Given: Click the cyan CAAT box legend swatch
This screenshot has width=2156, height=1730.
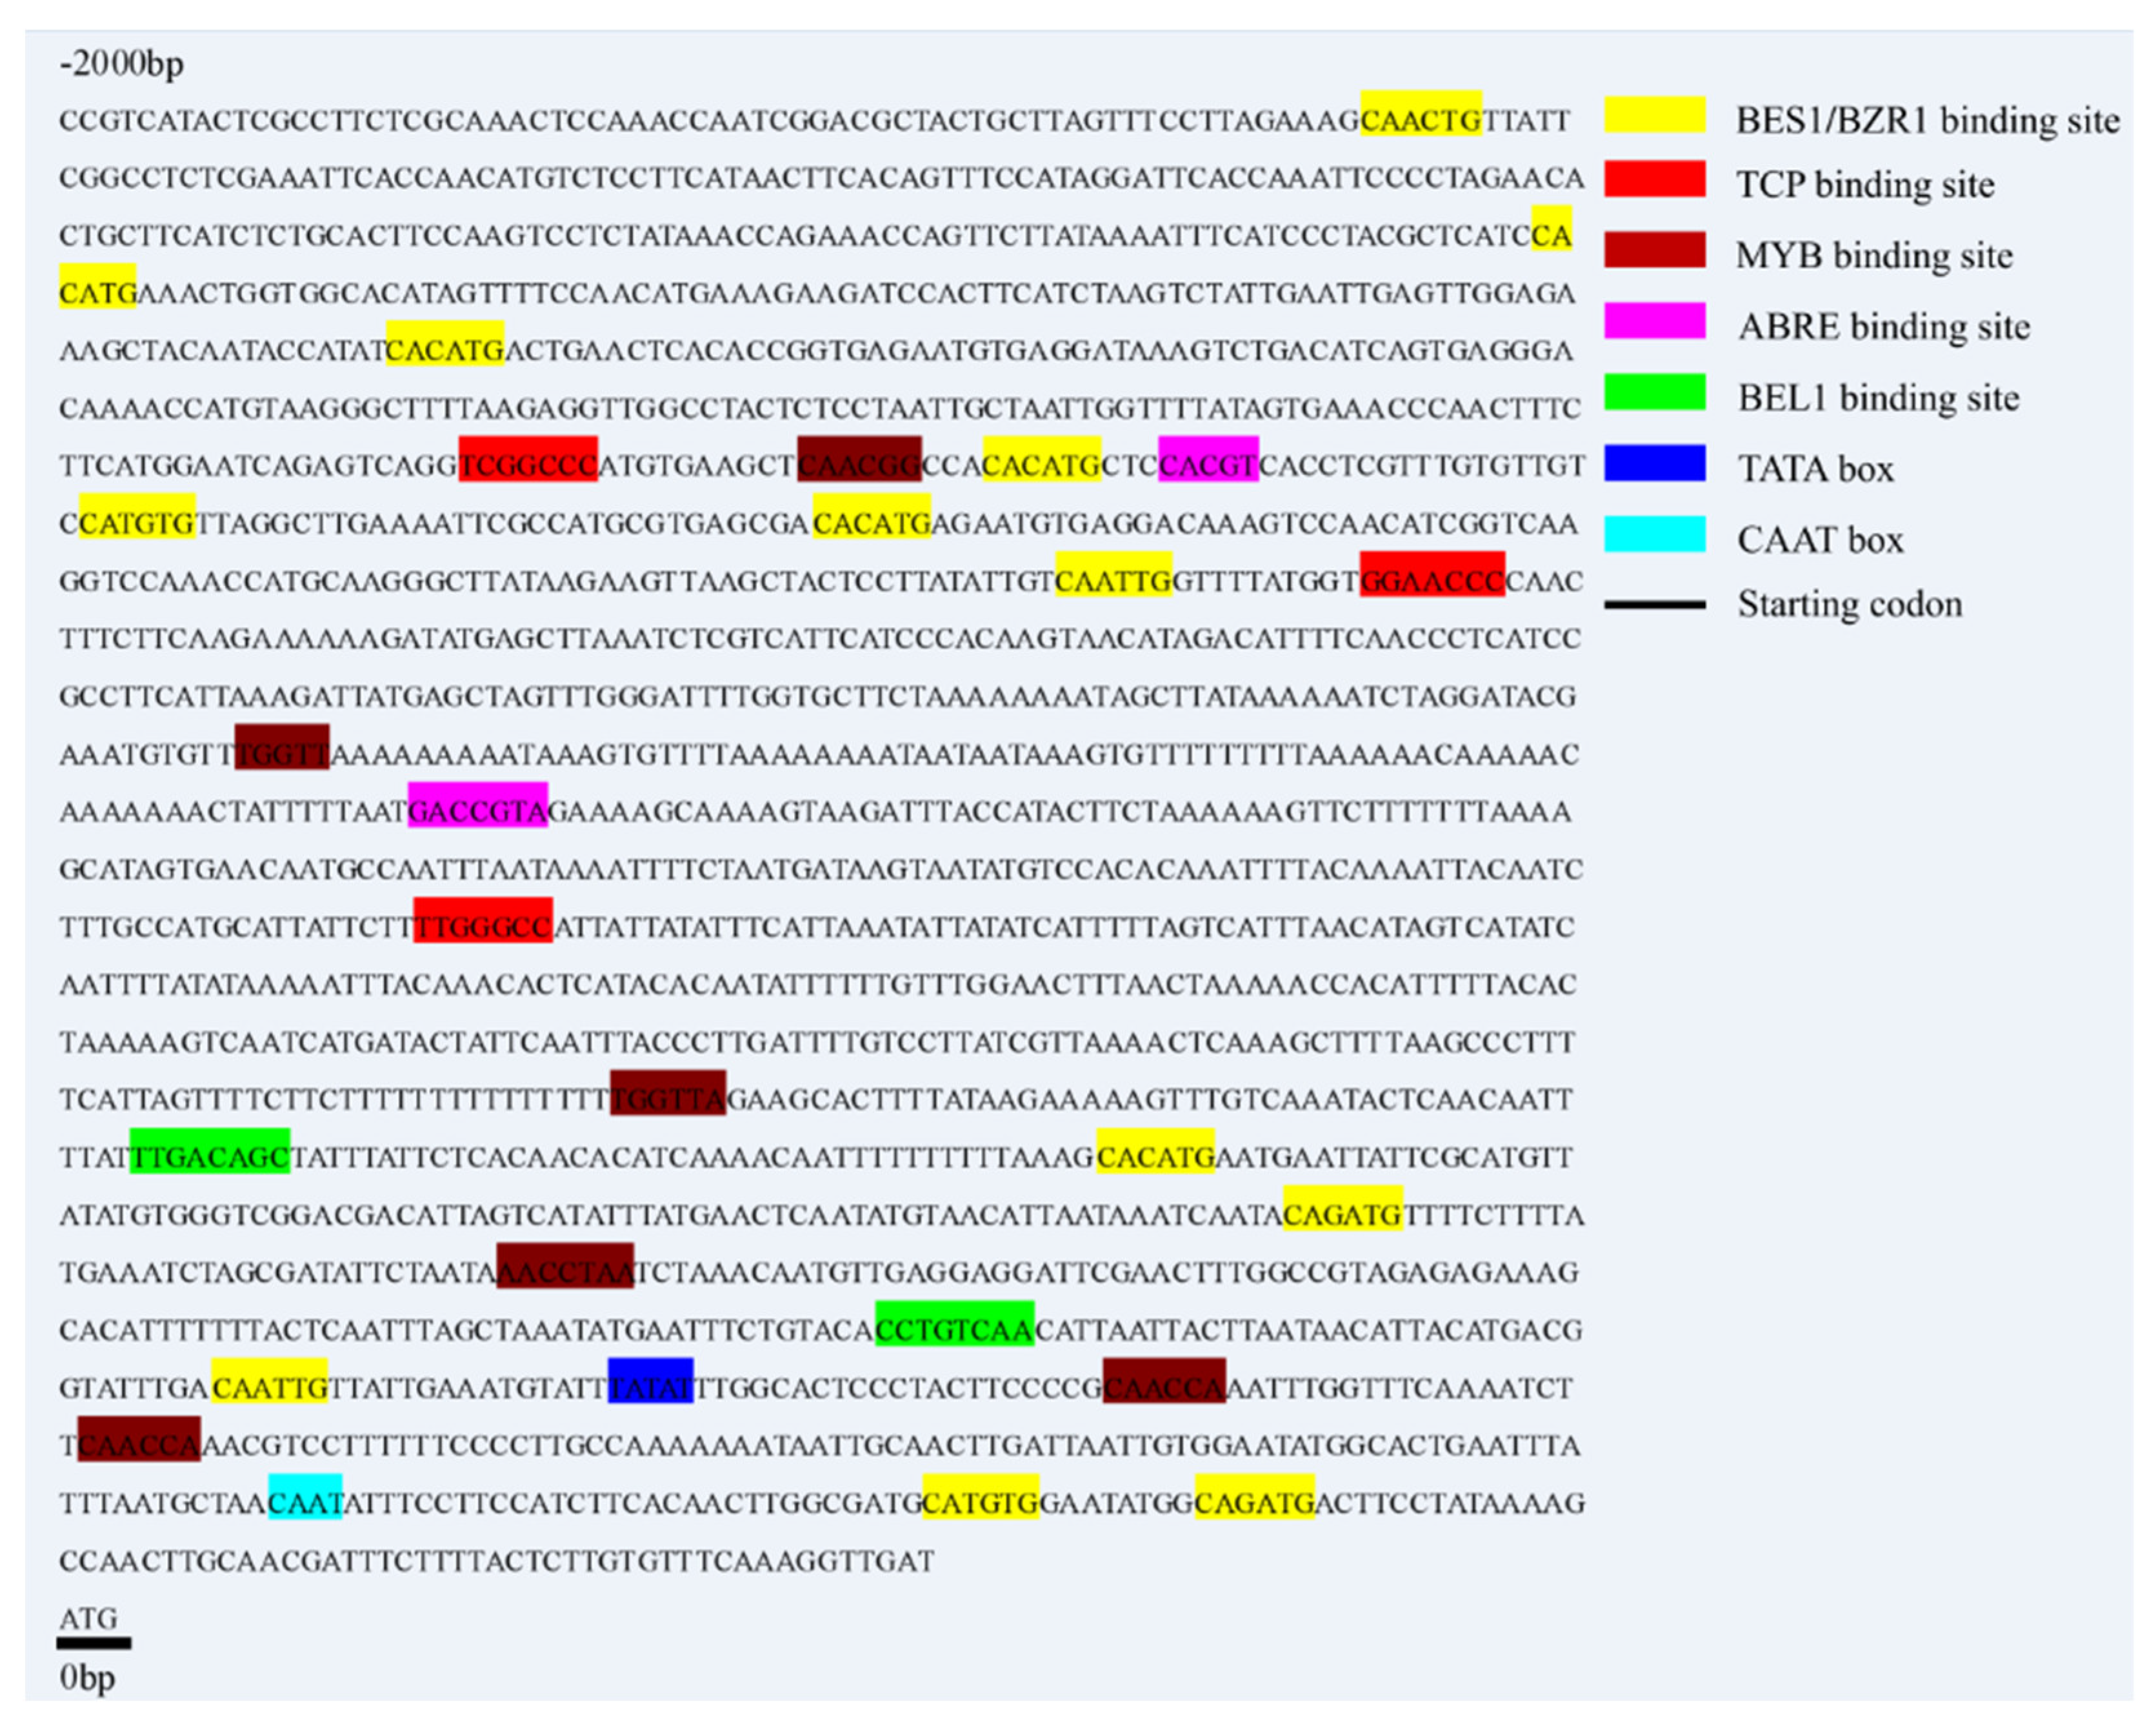Looking at the screenshot, I should (x=1654, y=534).
